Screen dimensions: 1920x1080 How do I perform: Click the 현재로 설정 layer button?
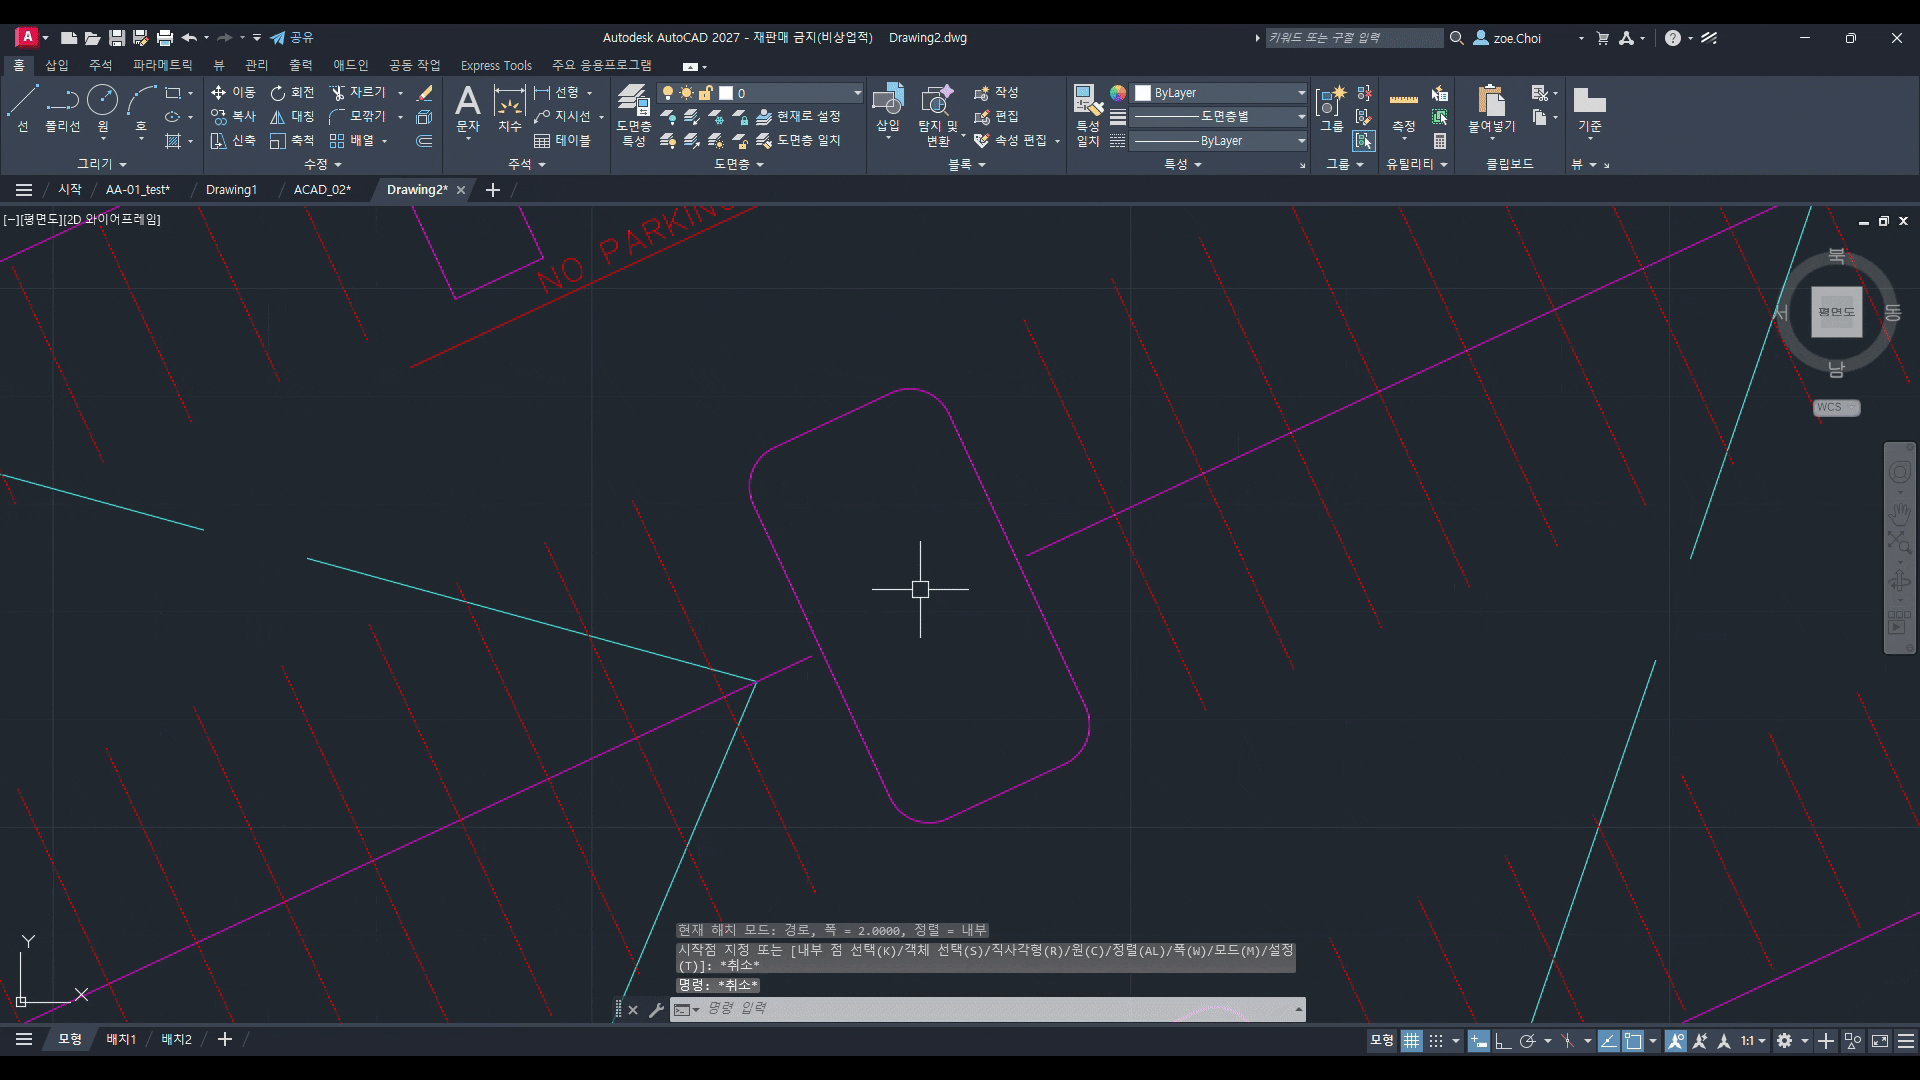click(798, 117)
